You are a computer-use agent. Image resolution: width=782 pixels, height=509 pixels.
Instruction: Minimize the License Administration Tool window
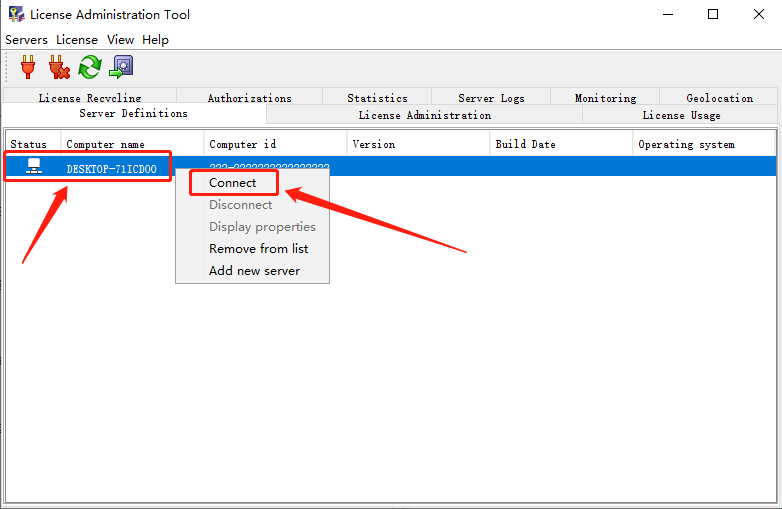click(668, 14)
